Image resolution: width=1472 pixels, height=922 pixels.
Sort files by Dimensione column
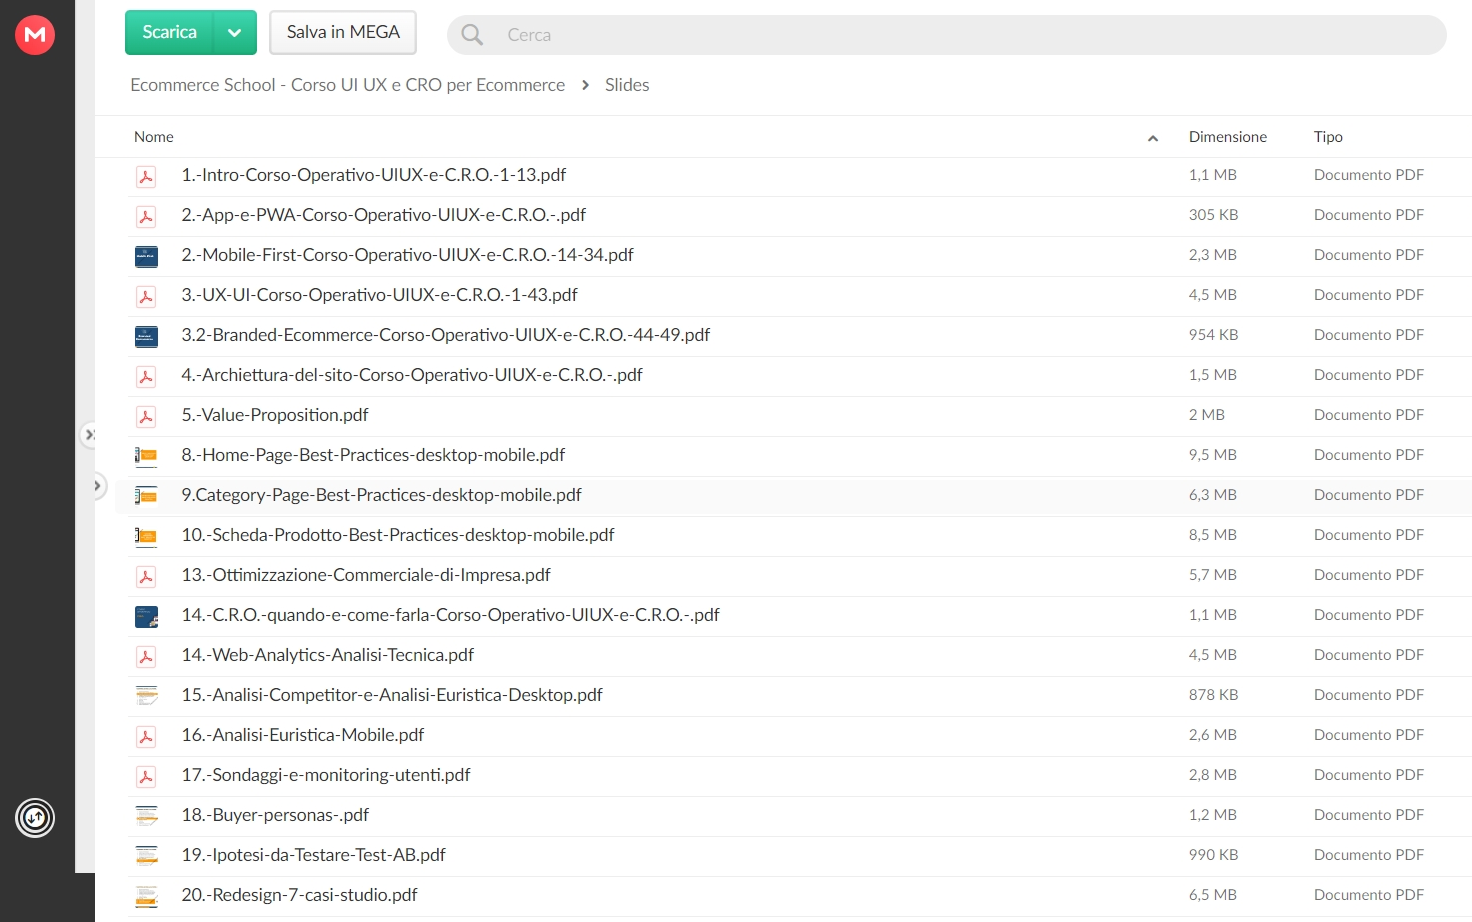click(1227, 137)
